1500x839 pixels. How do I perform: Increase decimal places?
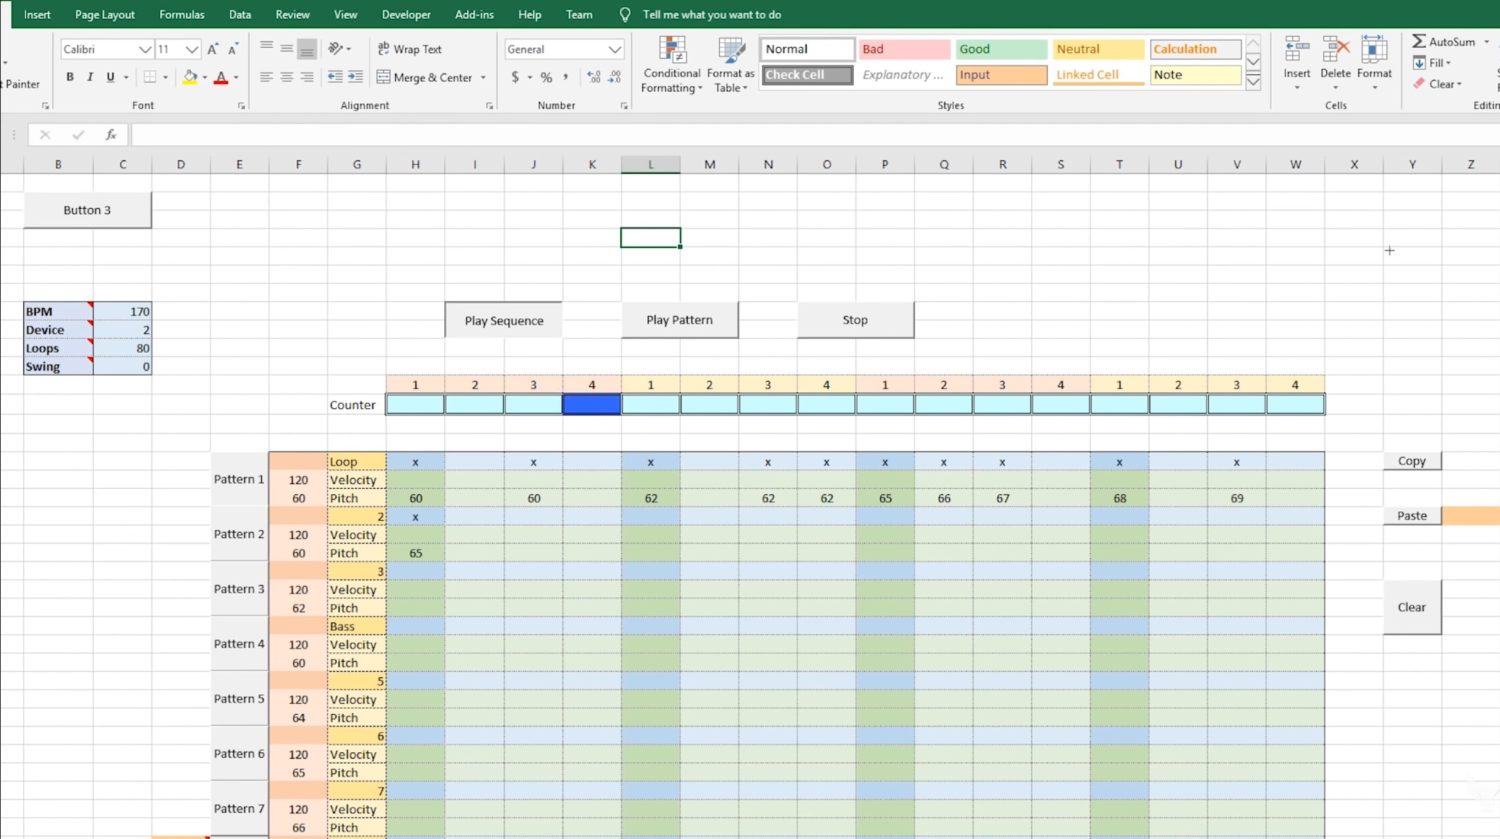click(x=594, y=77)
